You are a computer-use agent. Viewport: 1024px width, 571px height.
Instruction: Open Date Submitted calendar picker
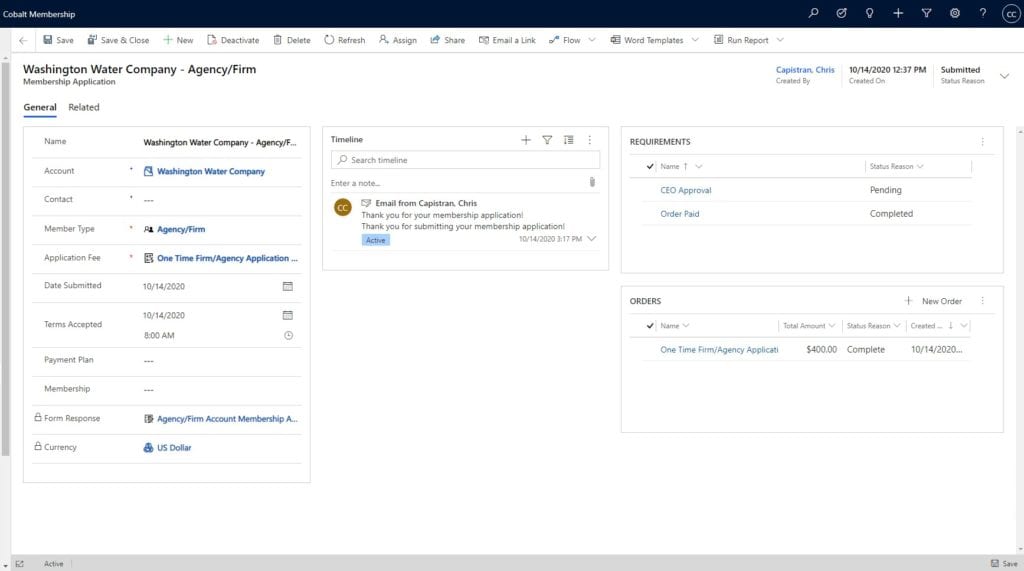(x=287, y=286)
